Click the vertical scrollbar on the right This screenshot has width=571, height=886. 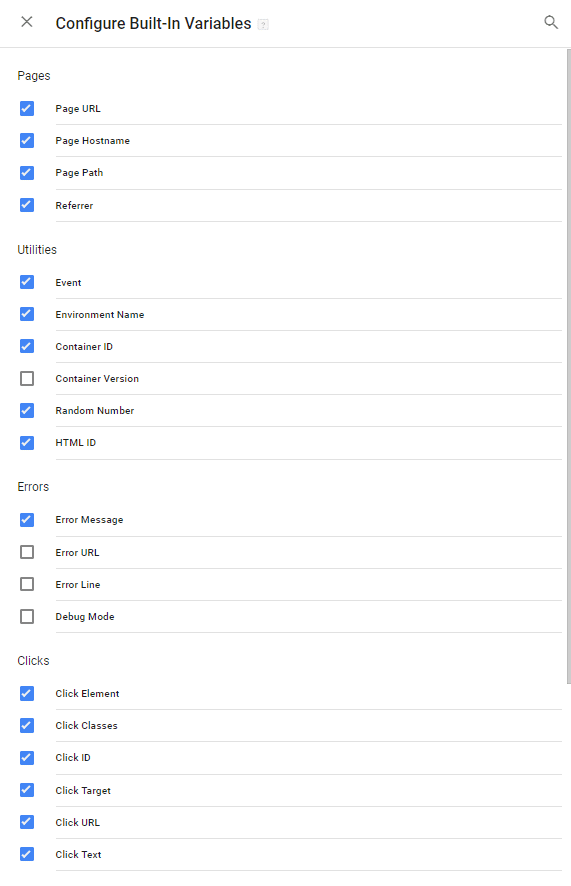568,366
